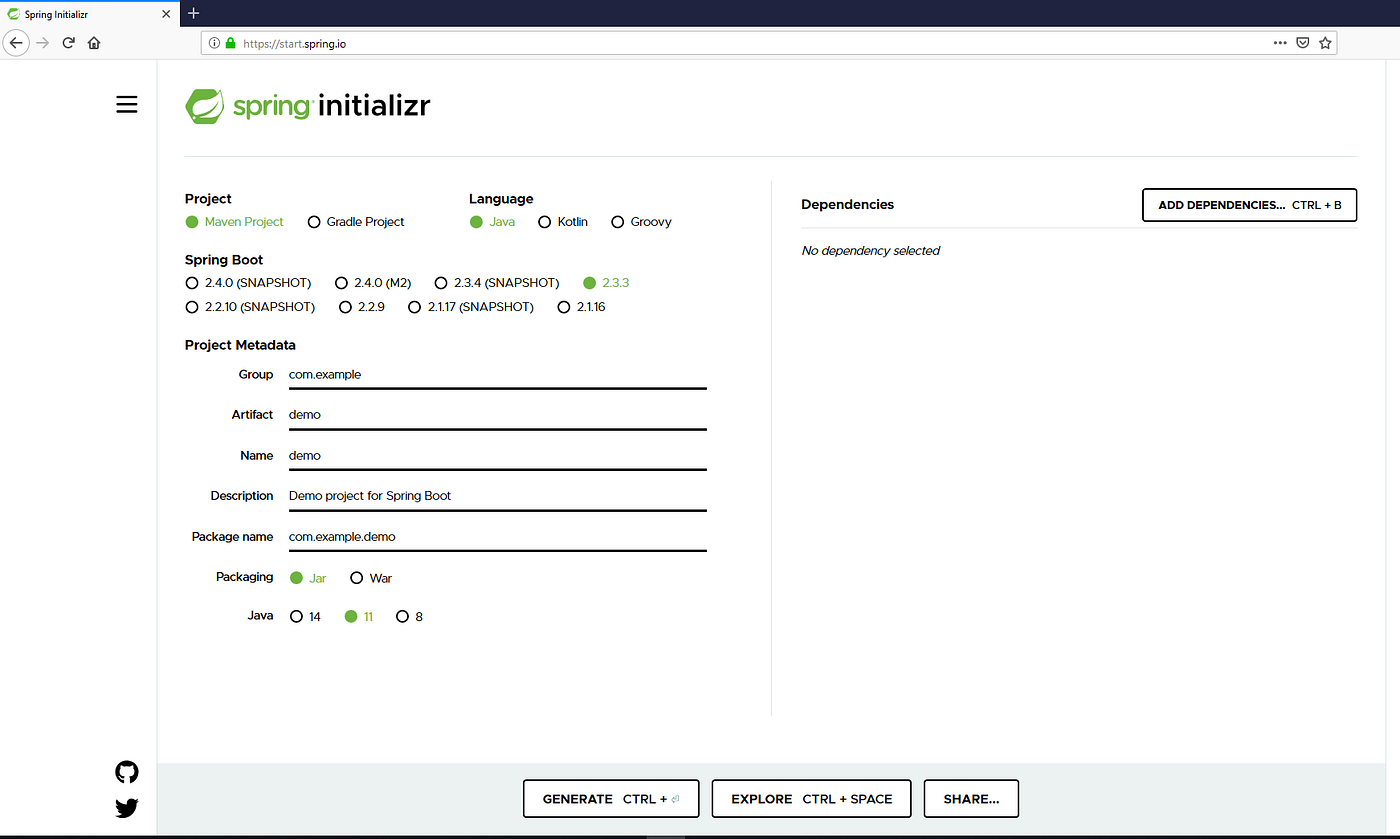Open the hamburger menu icon
Image resolution: width=1400 pixels, height=839 pixels.
pos(127,104)
